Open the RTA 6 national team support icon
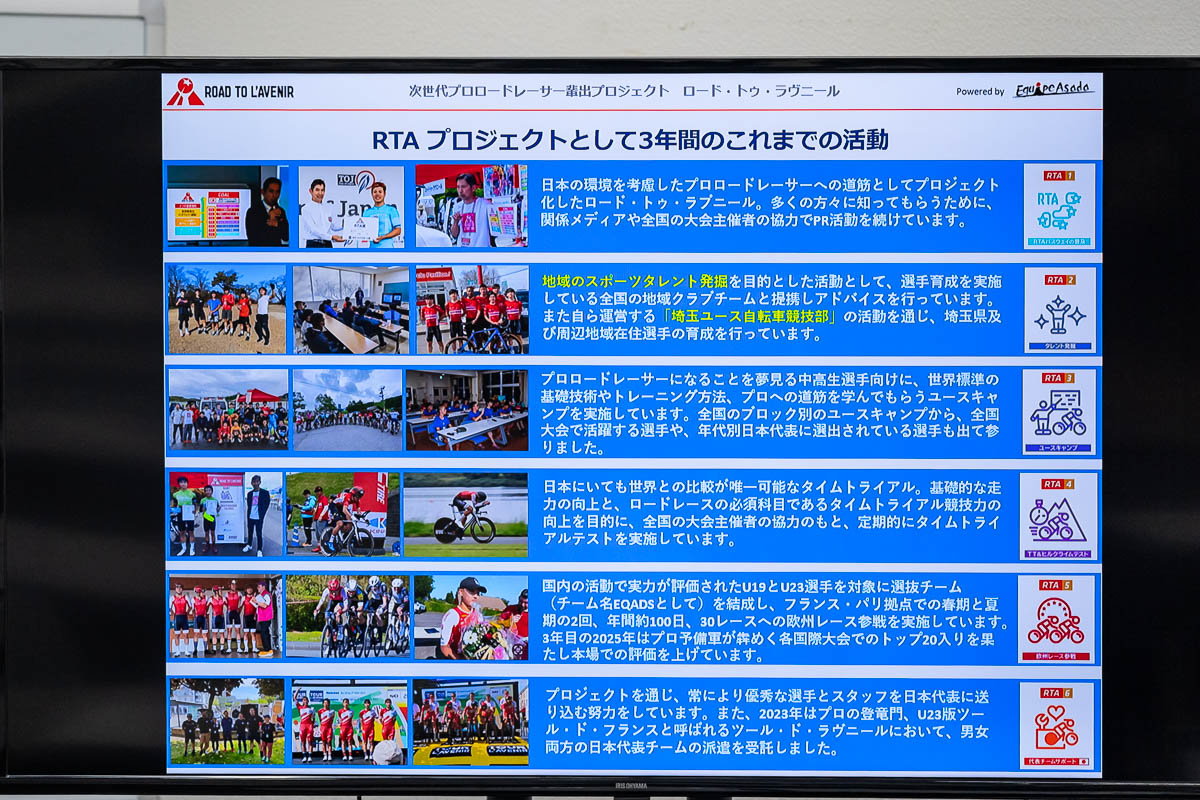The width and height of the screenshot is (1200, 800). click(1056, 725)
